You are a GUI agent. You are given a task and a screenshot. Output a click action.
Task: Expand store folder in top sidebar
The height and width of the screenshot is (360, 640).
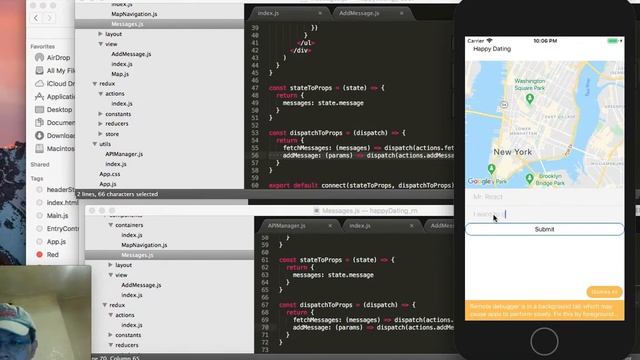pyautogui.click(x=100, y=134)
